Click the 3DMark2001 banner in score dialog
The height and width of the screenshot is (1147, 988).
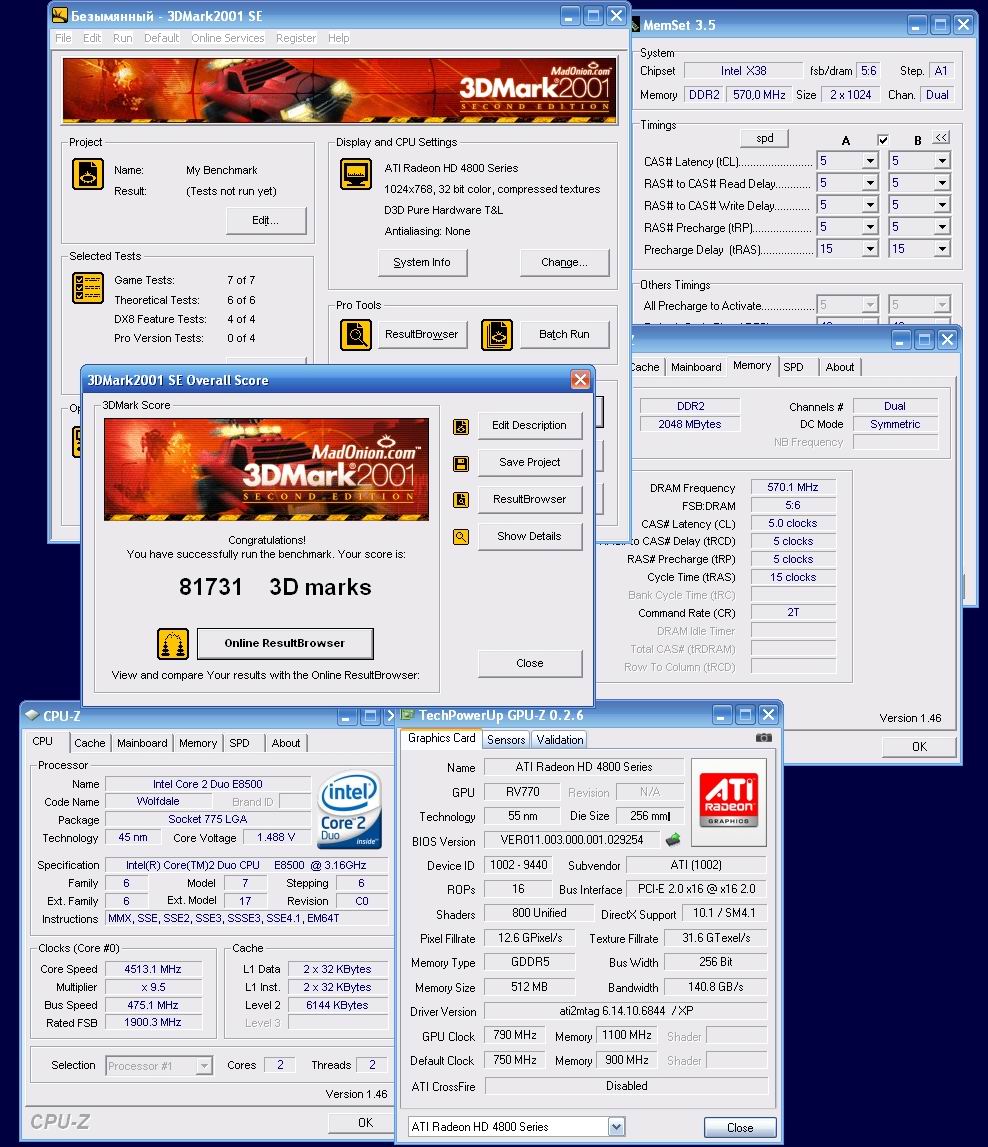[x=266, y=470]
